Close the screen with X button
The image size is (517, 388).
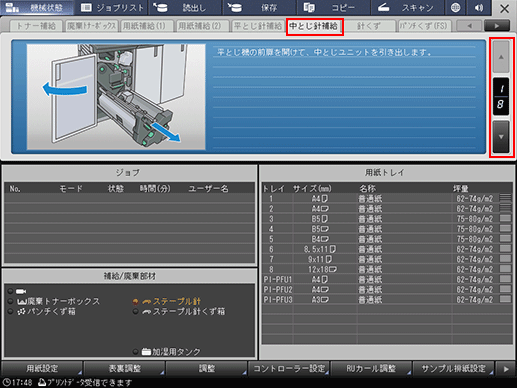tap(504, 9)
